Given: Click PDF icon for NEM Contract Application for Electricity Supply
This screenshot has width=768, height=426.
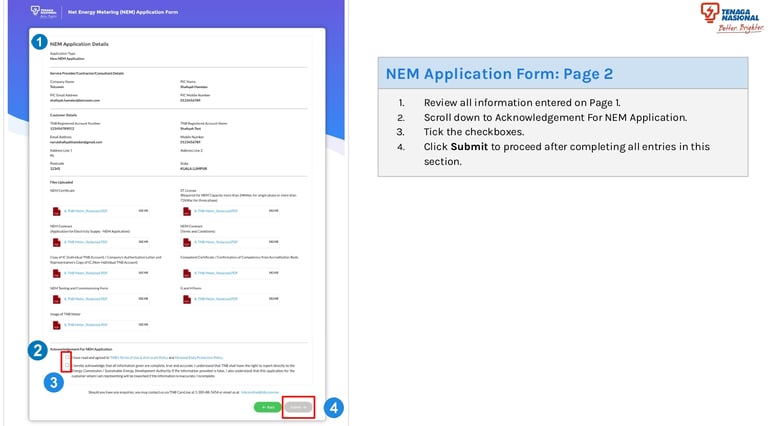Looking at the screenshot, I should point(56,242).
